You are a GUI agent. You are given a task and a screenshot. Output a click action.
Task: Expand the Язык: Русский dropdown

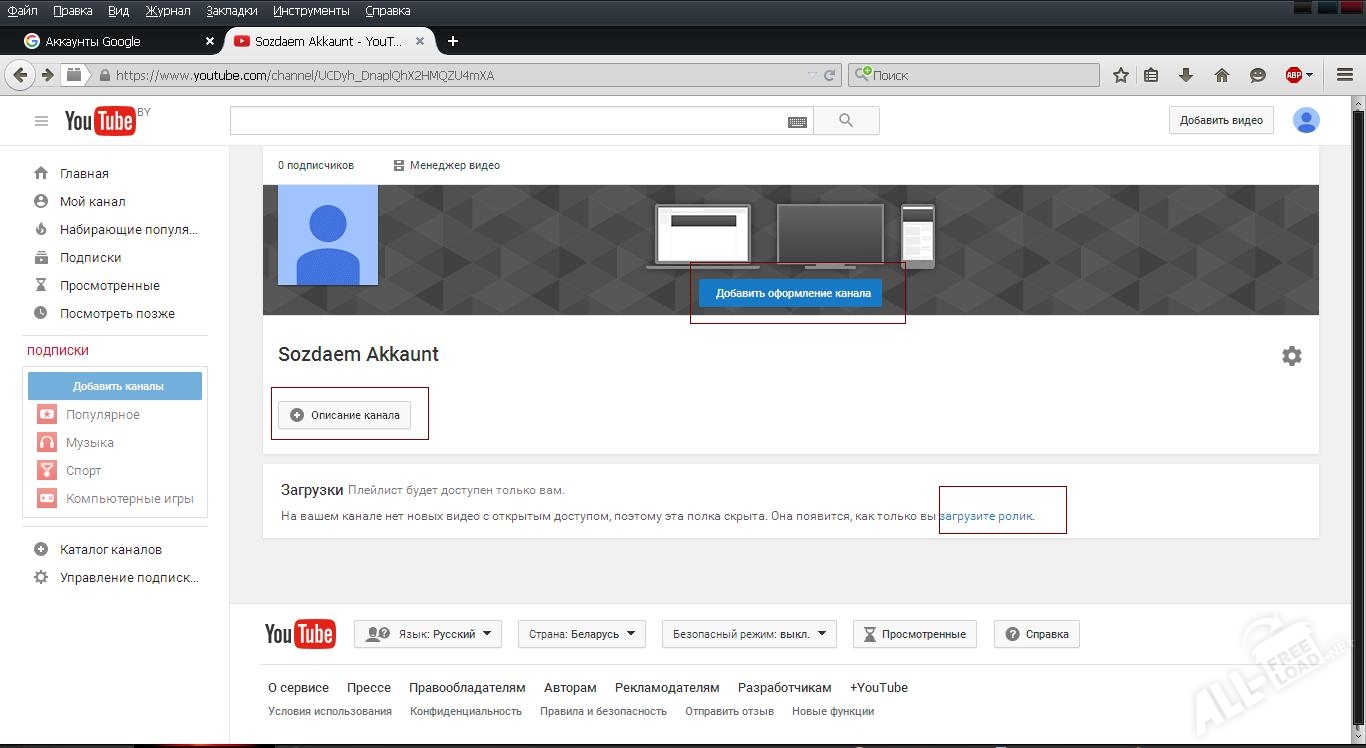[427, 634]
